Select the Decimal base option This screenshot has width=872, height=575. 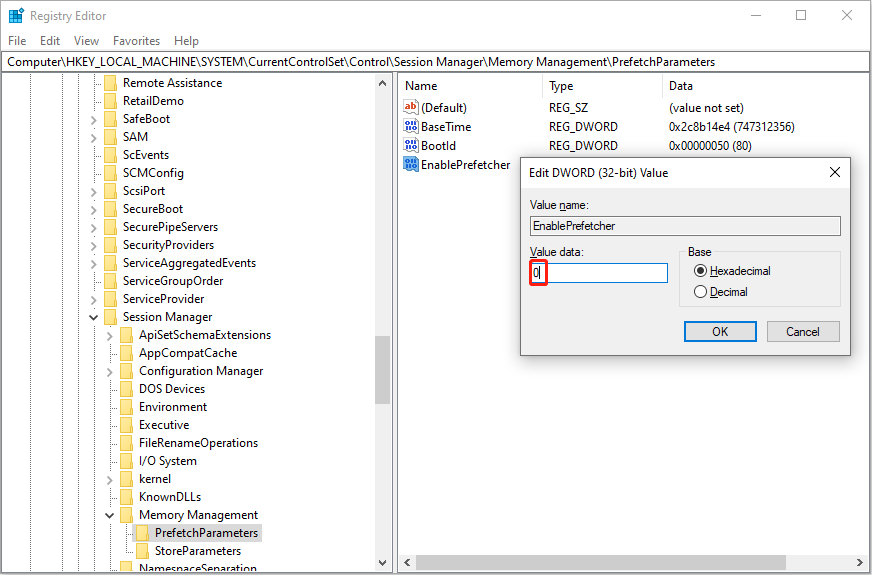tap(701, 292)
